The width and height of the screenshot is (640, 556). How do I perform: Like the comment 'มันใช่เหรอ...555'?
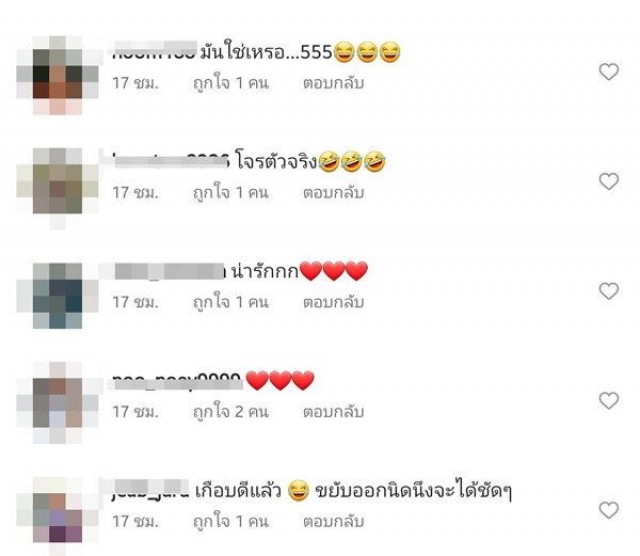(x=609, y=72)
